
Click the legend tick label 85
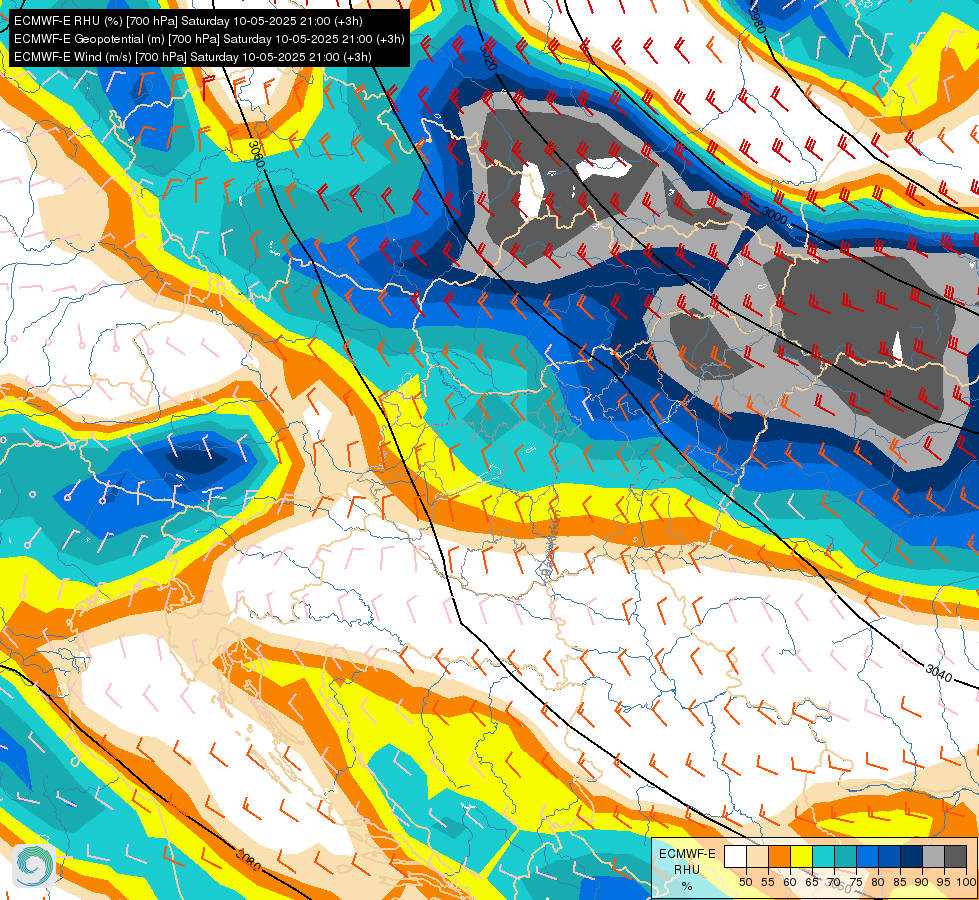coord(900,883)
